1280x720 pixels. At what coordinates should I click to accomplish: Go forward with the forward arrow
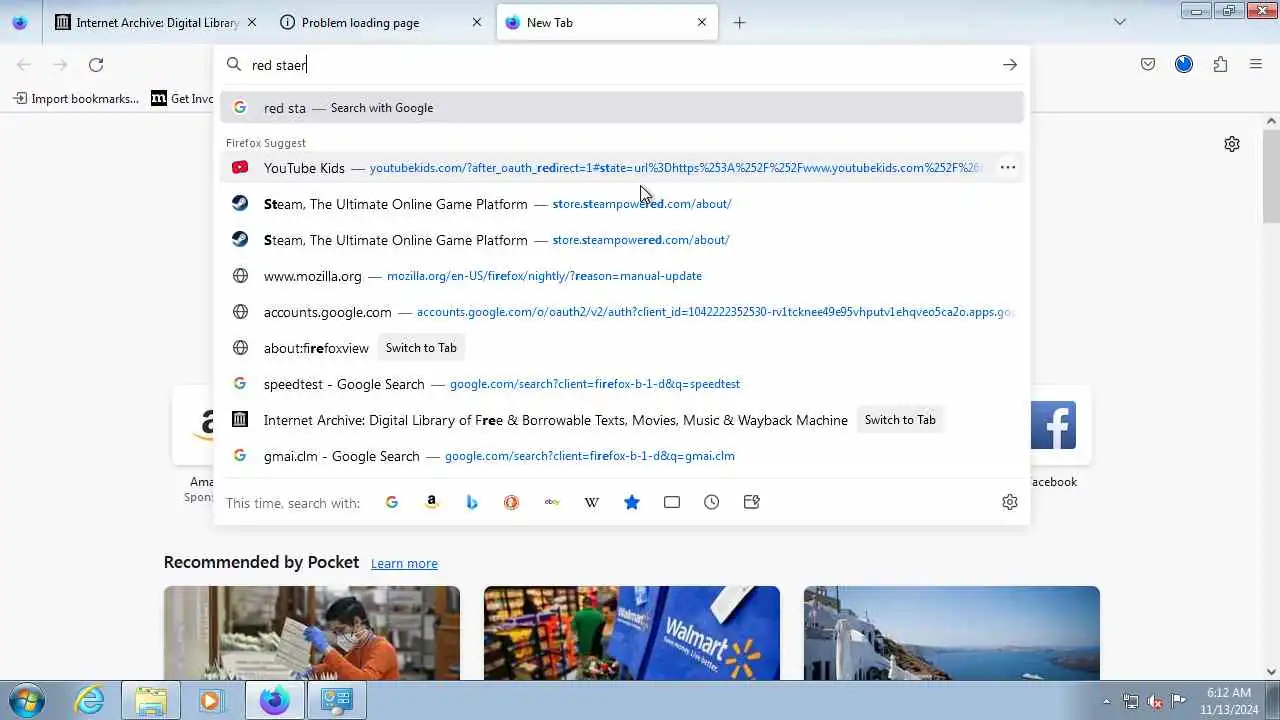[60, 65]
